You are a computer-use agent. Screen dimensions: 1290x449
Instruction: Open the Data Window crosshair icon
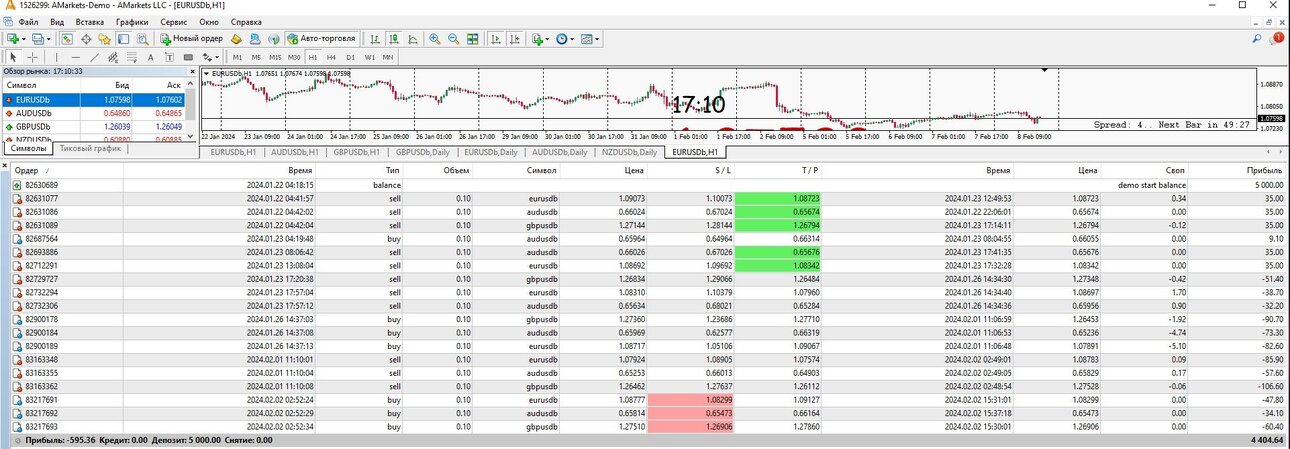click(86, 39)
